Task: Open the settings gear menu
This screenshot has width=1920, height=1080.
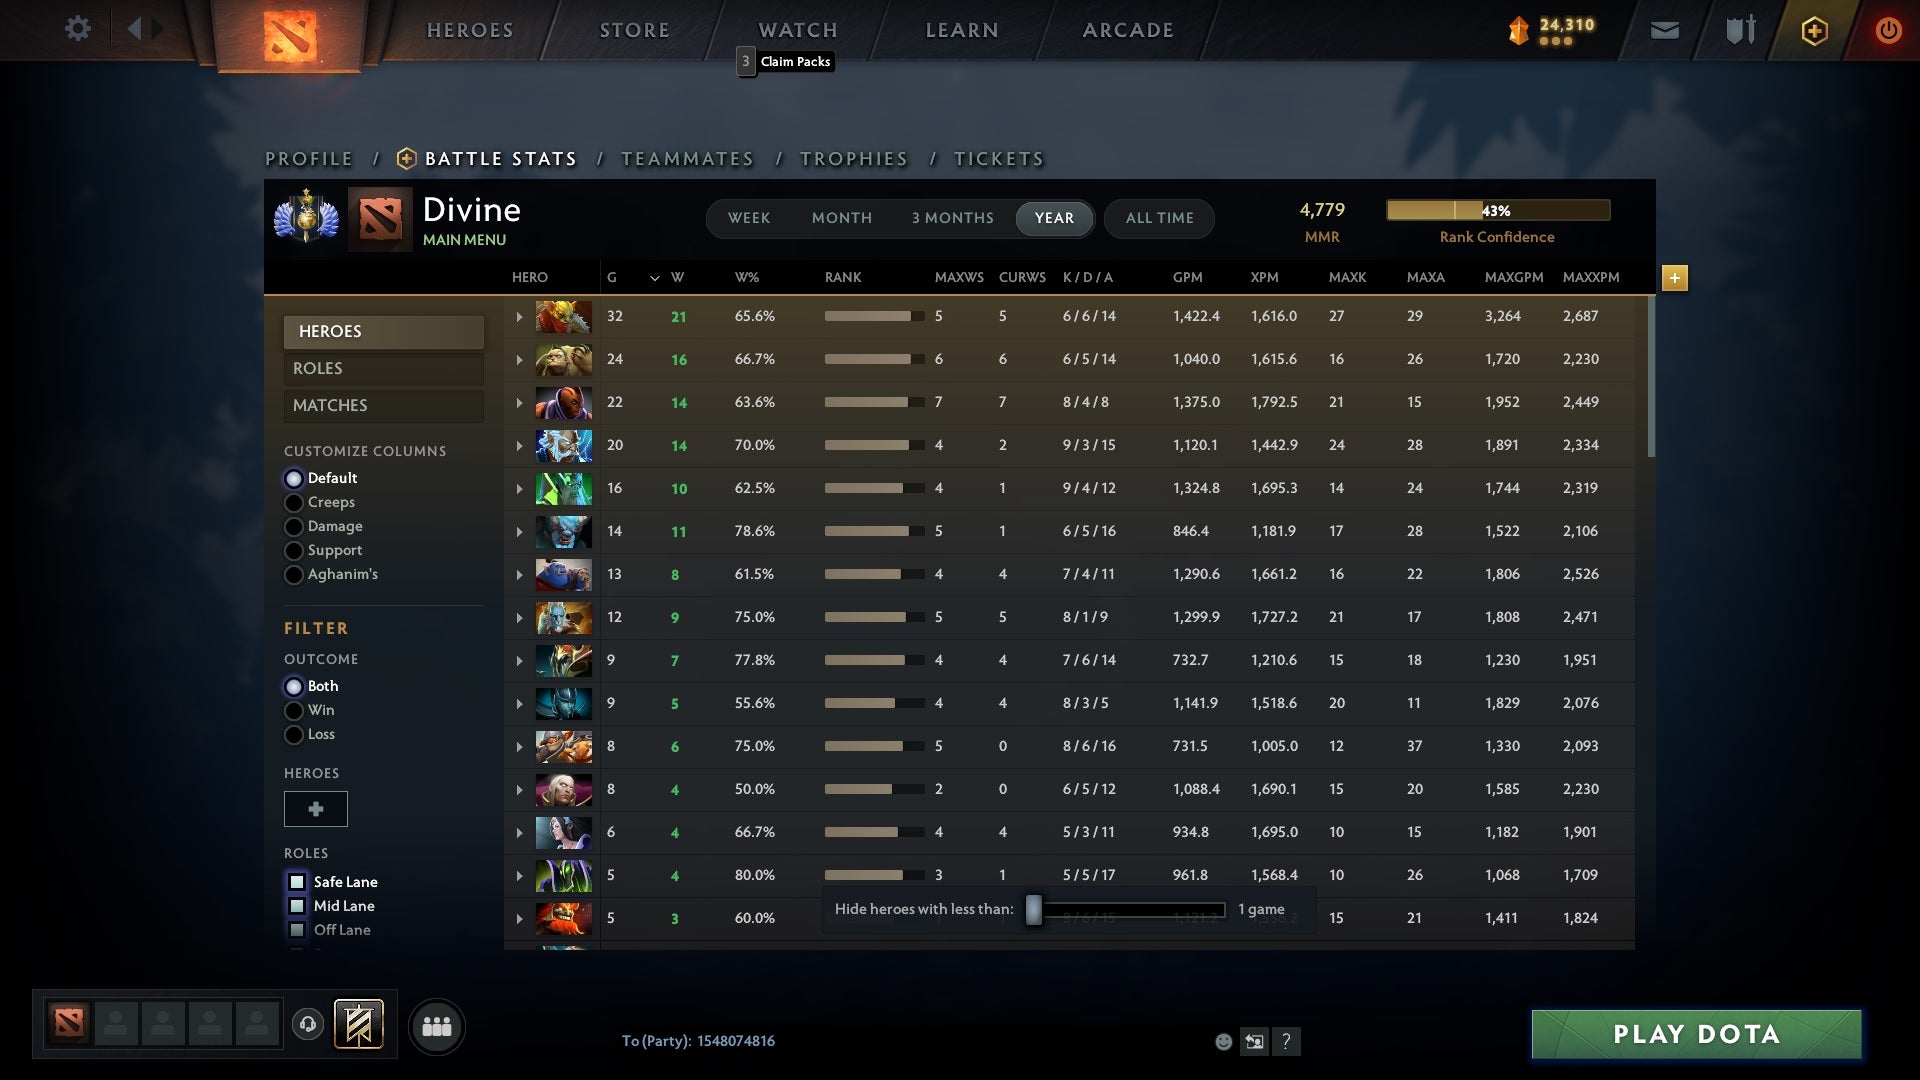Action: (x=78, y=29)
